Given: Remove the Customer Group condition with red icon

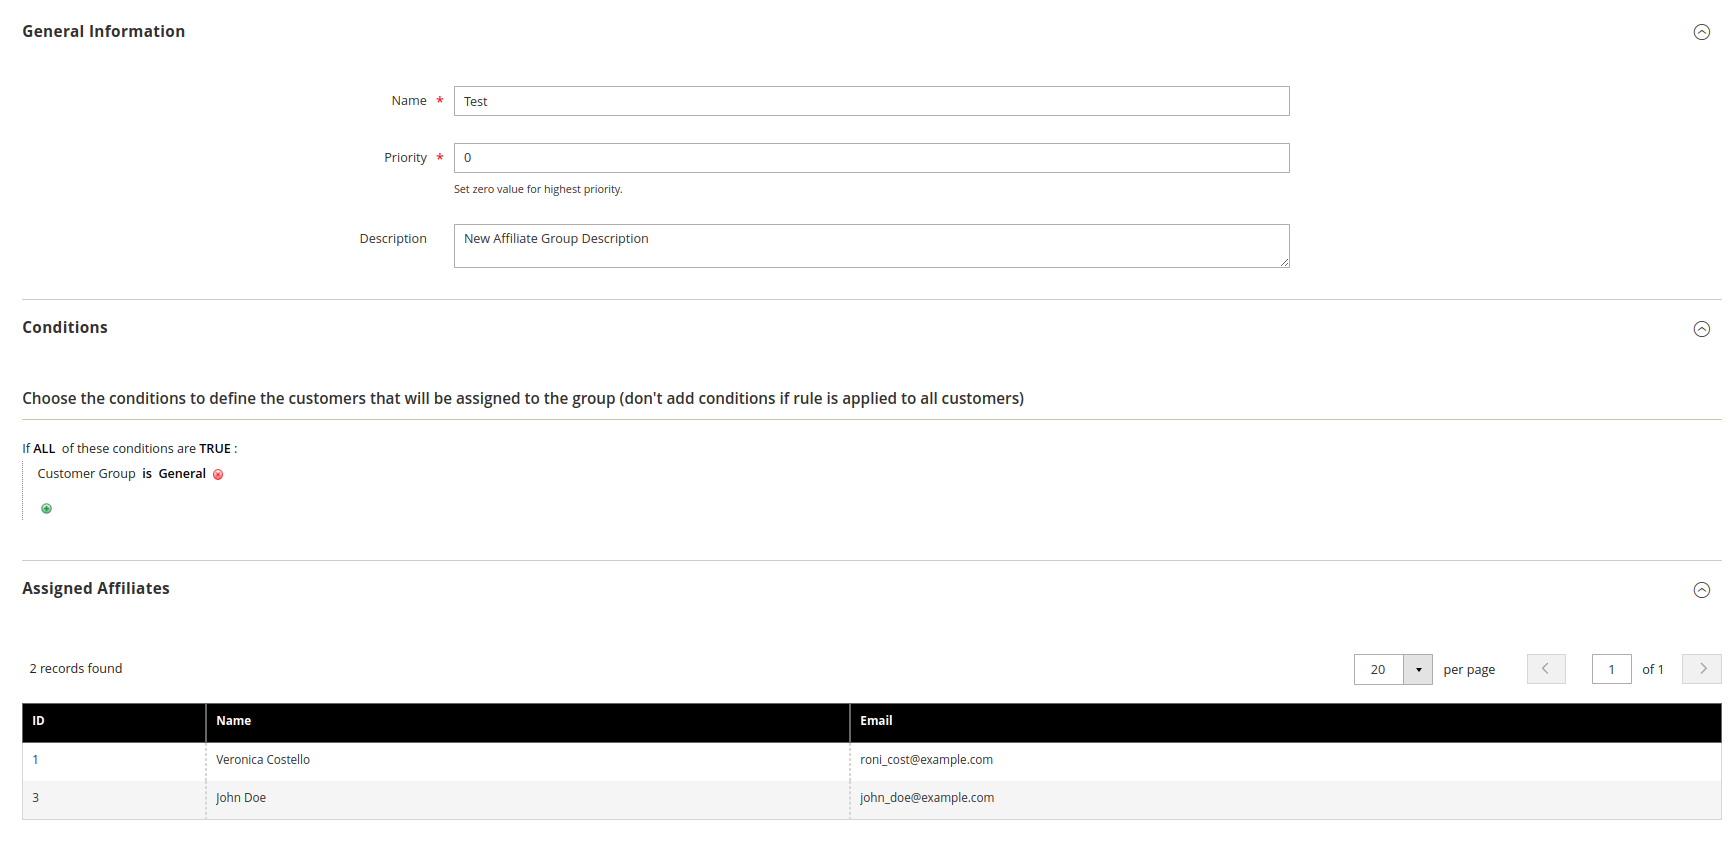Looking at the screenshot, I should coord(218,475).
